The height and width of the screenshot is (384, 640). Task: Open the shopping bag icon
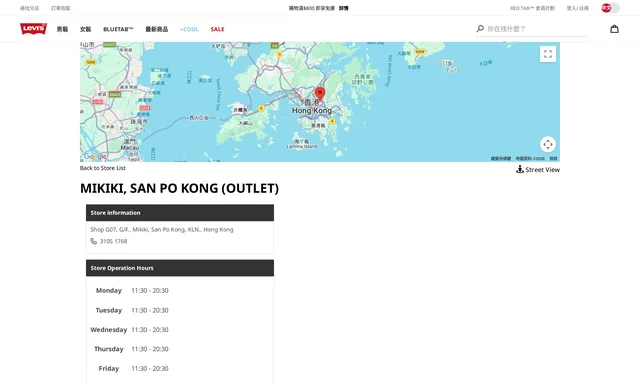[614, 29]
